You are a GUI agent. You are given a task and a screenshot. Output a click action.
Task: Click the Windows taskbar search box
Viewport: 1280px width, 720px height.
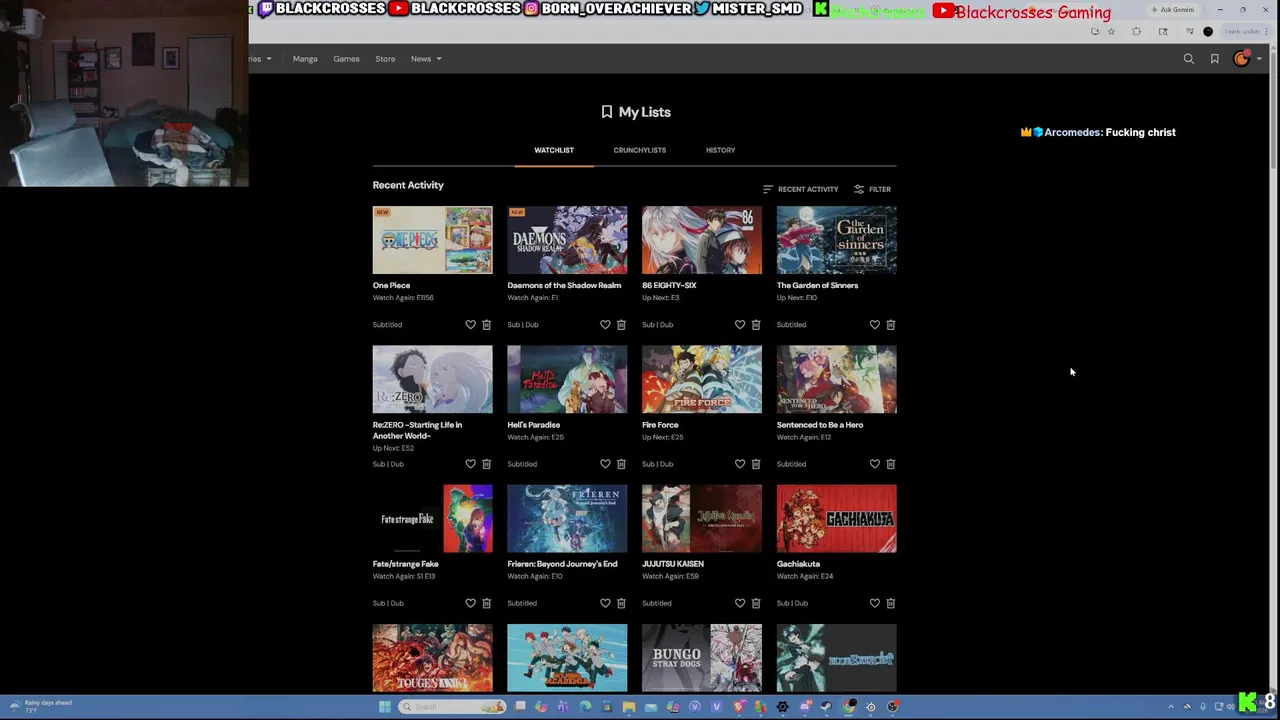(453, 707)
